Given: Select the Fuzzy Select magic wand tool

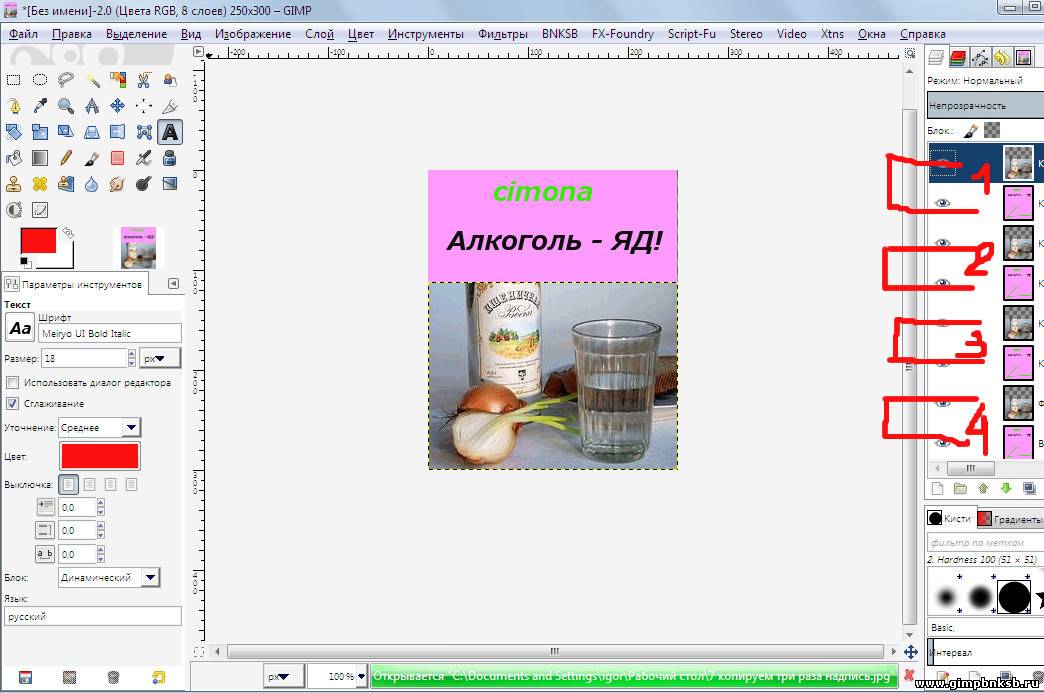Looking at the screenshot, I should [x=92, y=81].
